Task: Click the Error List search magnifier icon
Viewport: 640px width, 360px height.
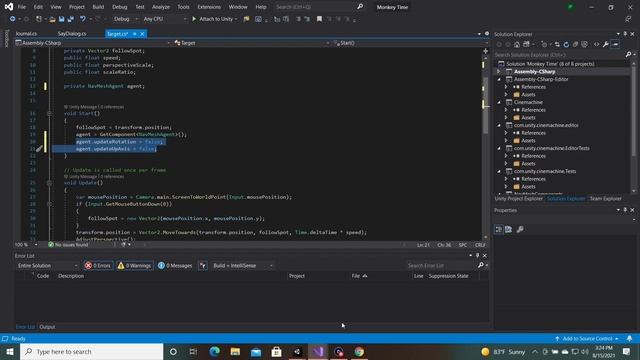Action: tap(481, 265)
